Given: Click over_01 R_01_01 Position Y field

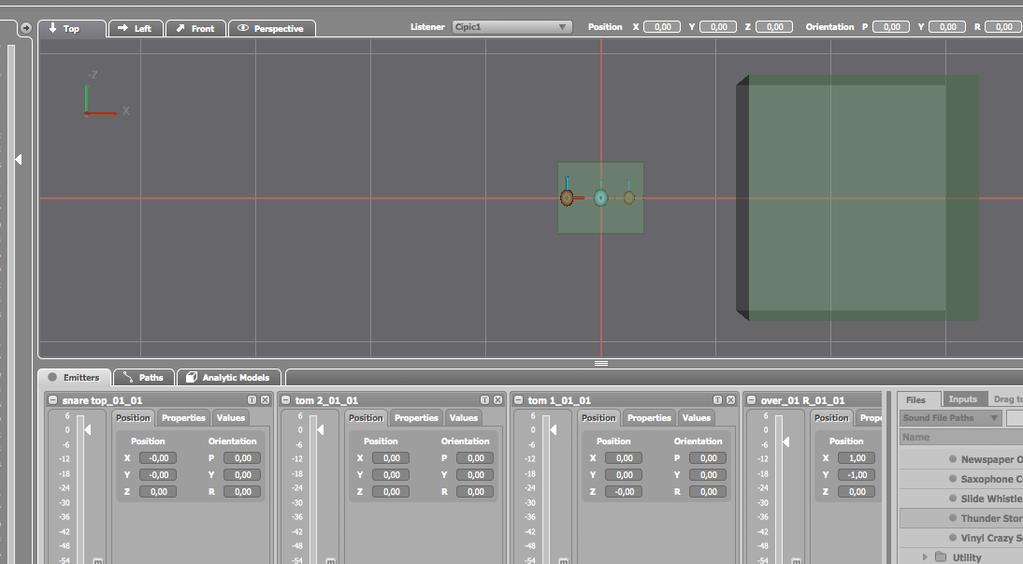Looking at the screenshot, I should [857, 475].
